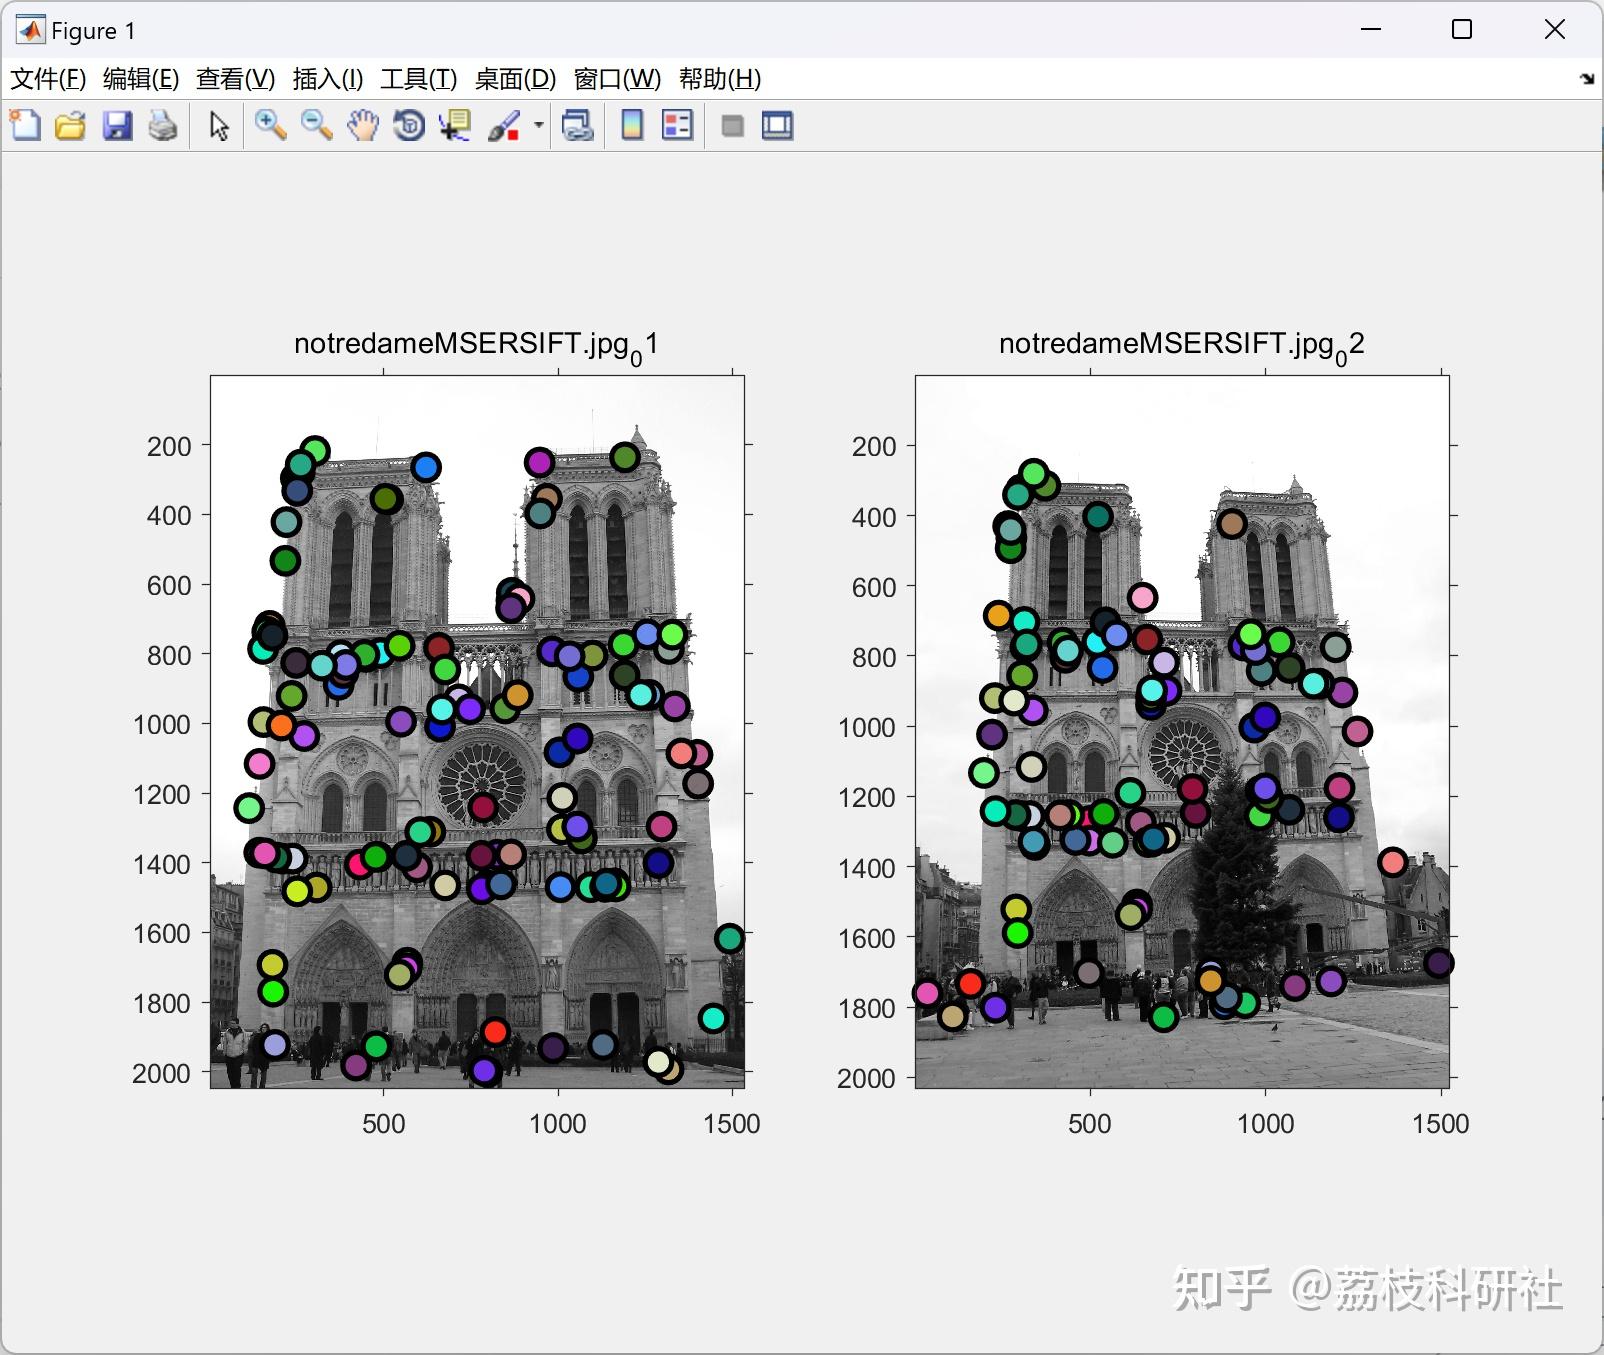Image resolution: width=1604 pixels, height=1355 pixels.
Task: Show Plot Tools and dock figure
Action: point(777,125)
